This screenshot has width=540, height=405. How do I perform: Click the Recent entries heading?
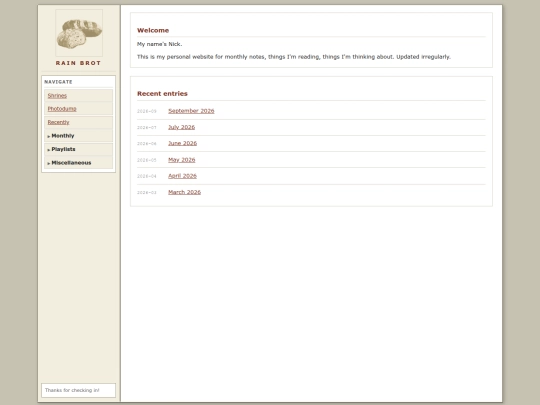point(162,94)
